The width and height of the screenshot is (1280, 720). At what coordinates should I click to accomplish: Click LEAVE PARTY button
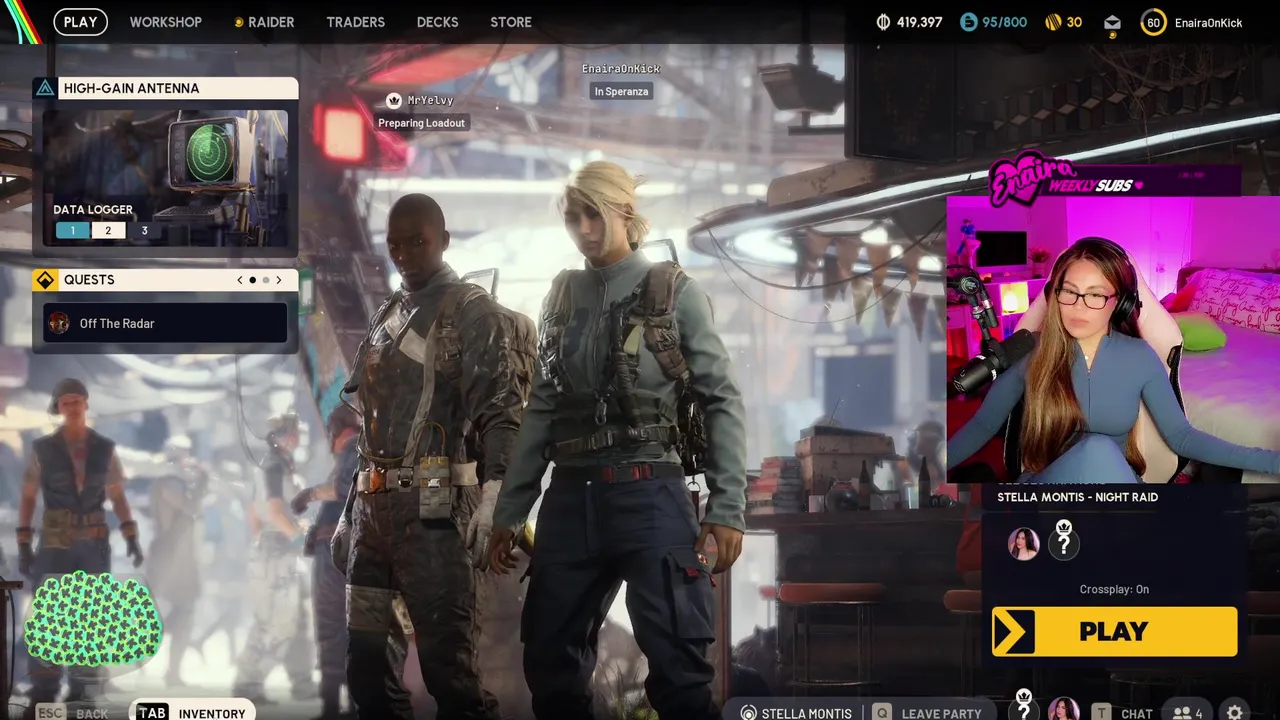pyautogui.click(x=928, y=712)
